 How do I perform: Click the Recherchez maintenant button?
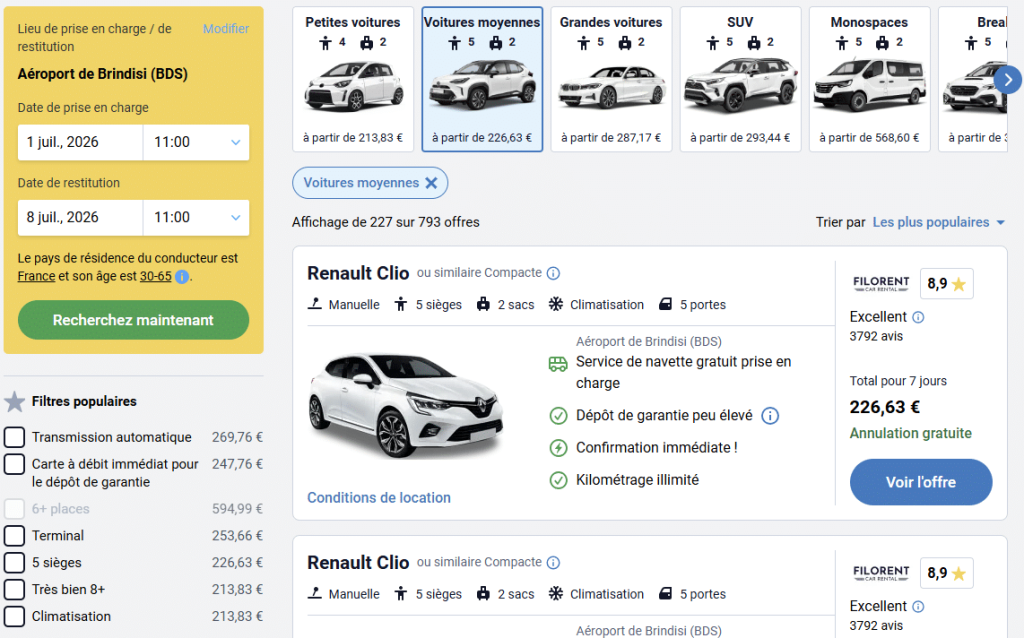133,320
